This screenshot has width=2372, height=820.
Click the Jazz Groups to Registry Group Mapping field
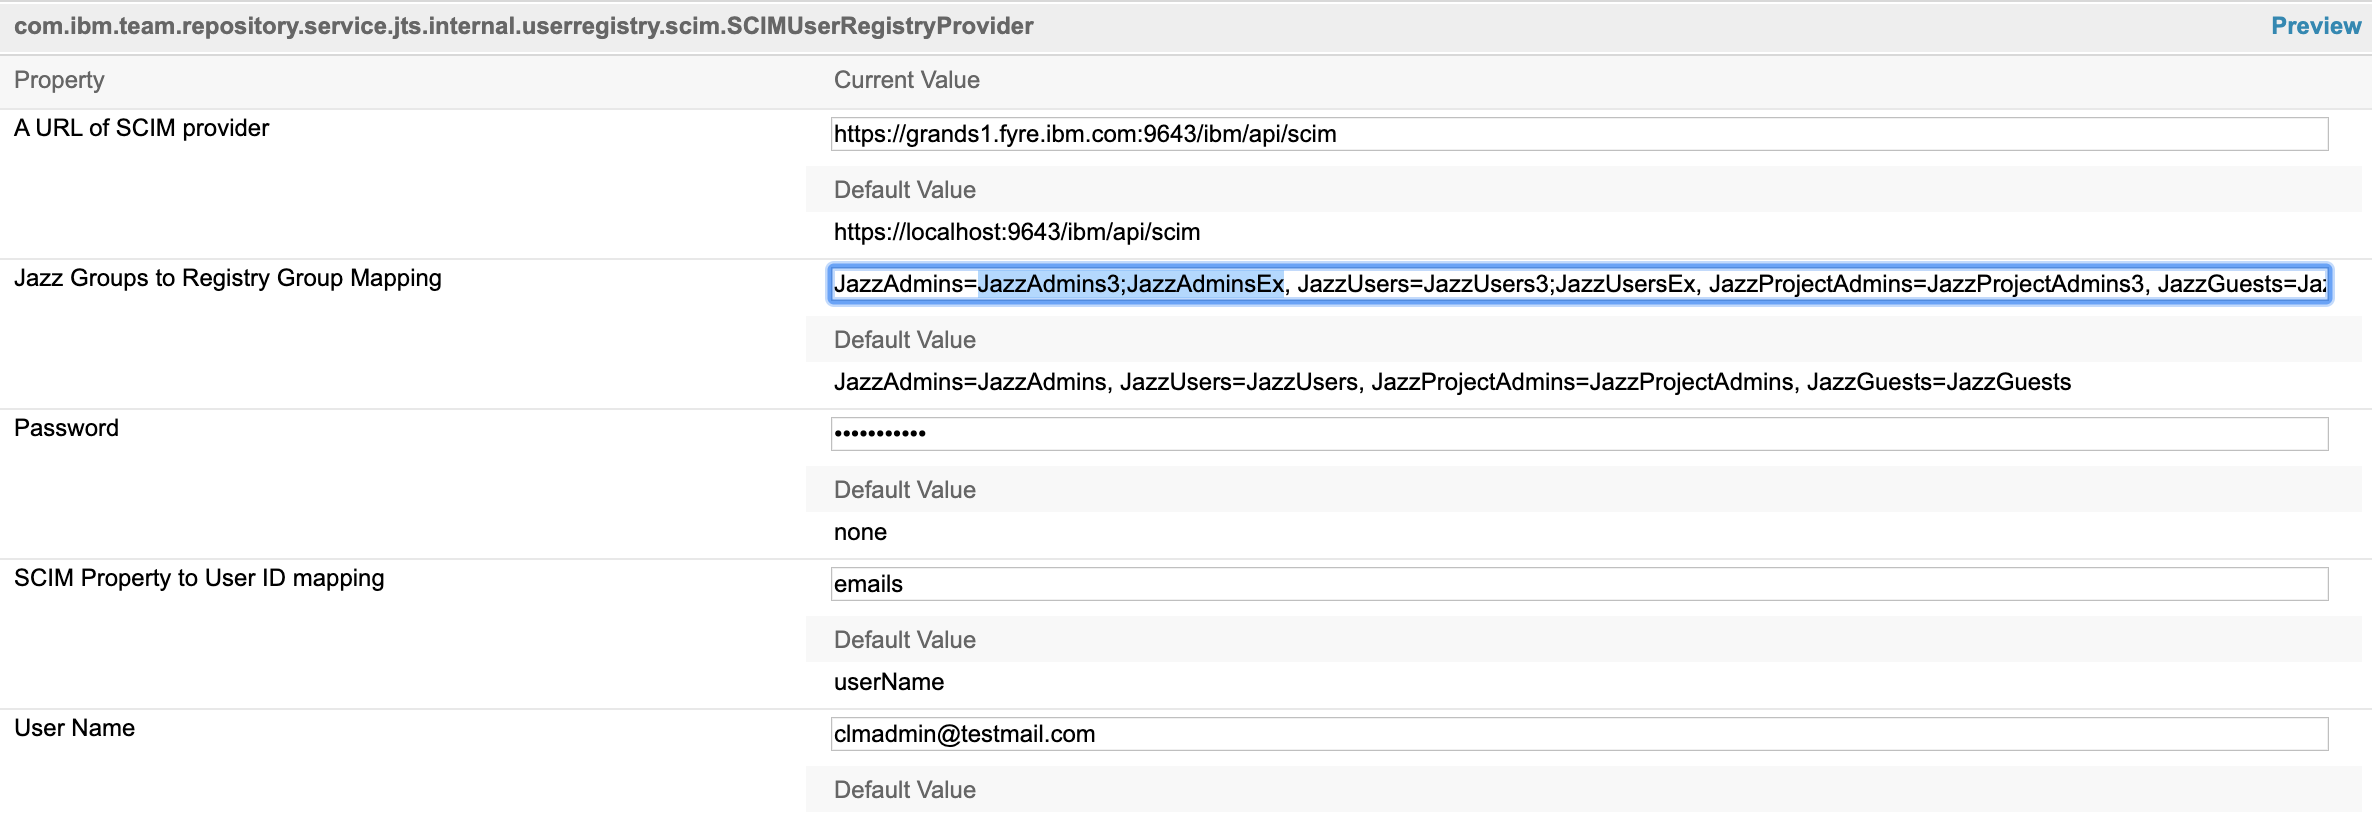point(1579,284)
